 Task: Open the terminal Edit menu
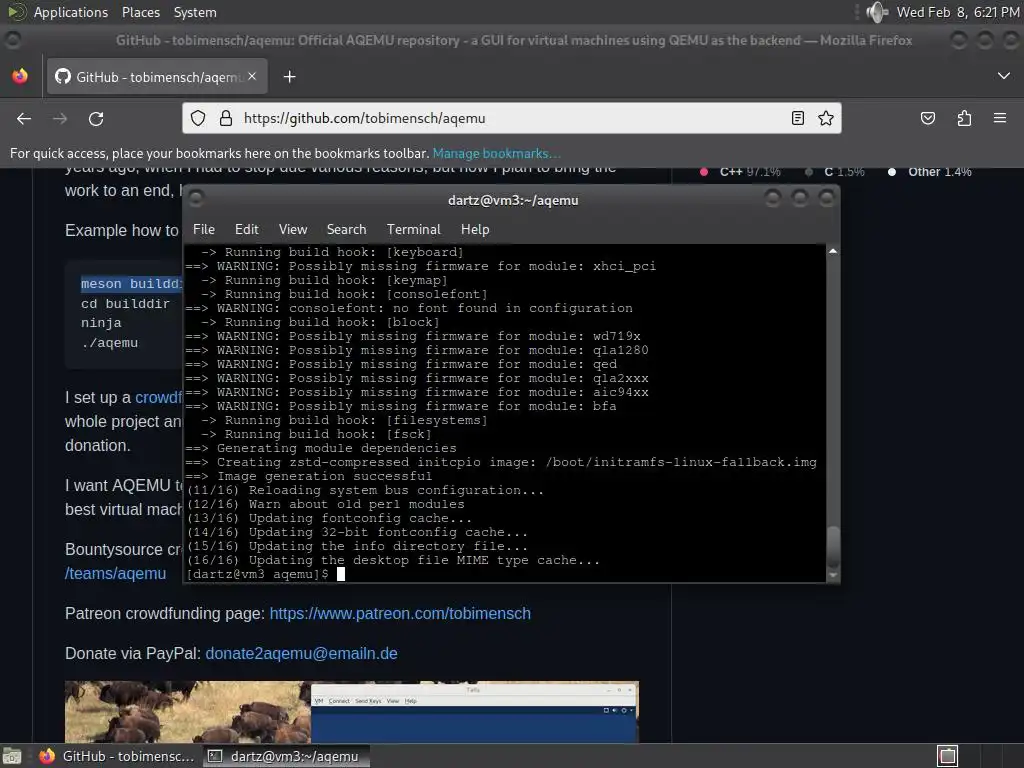[247, 229]
